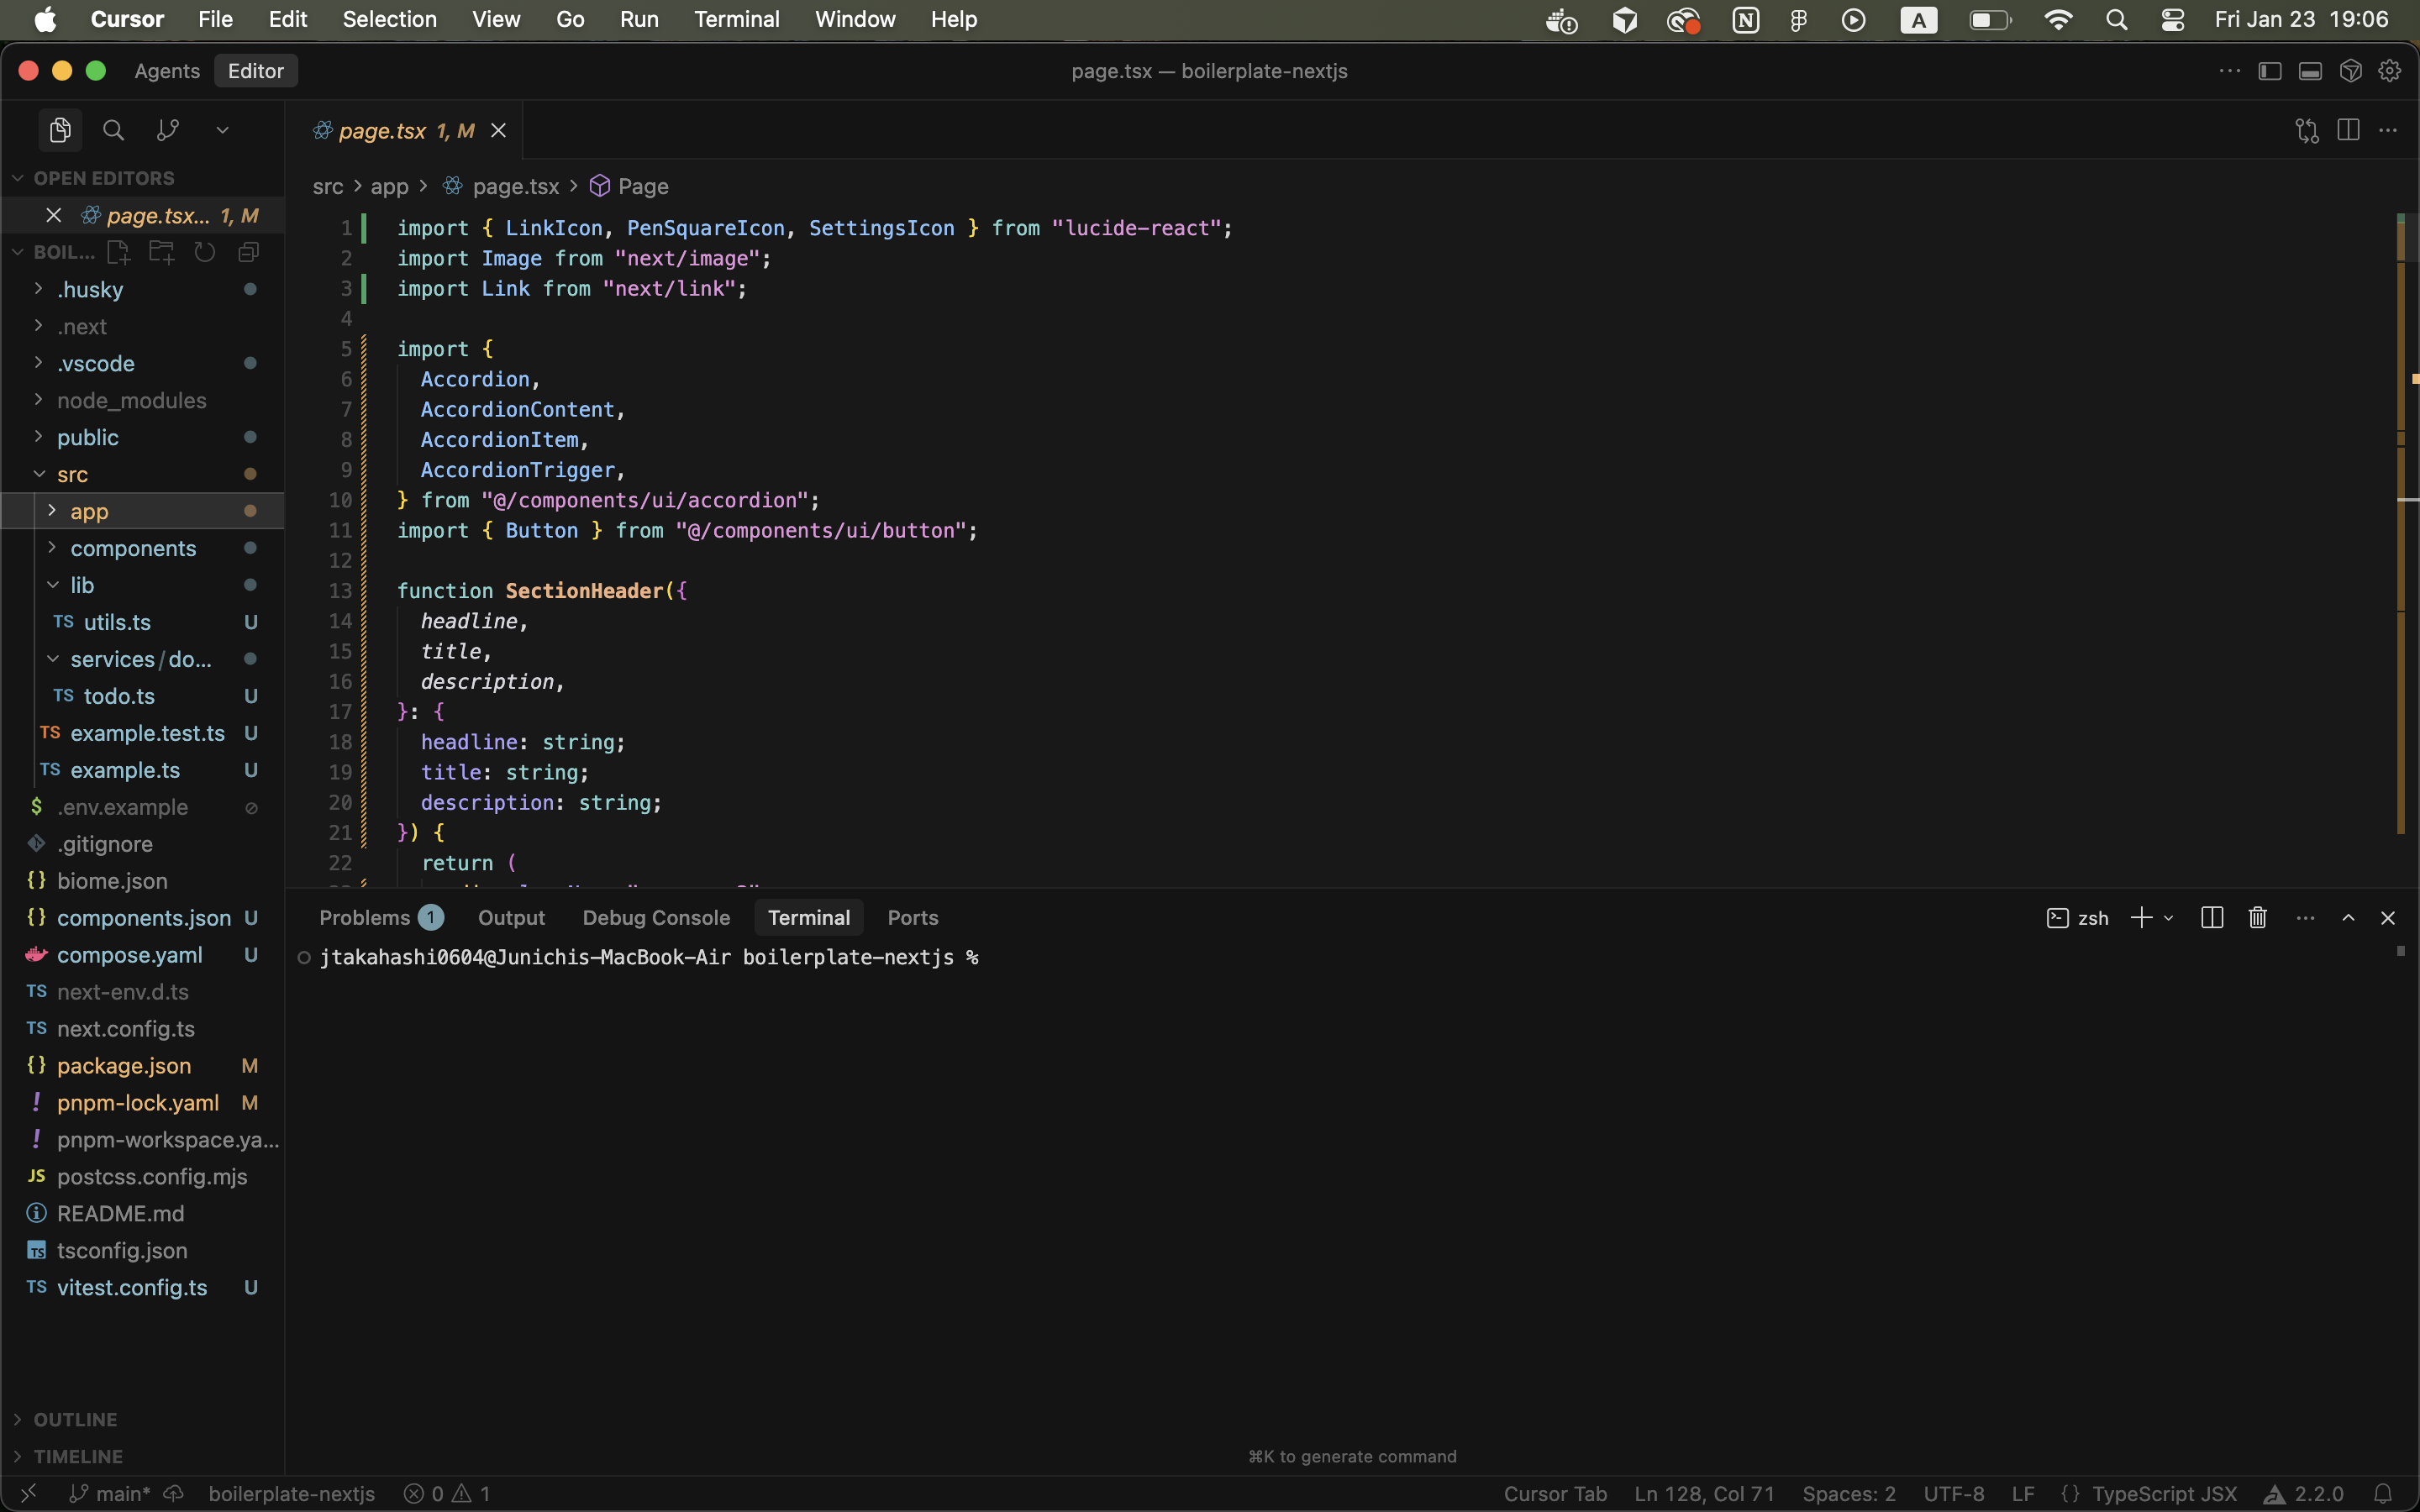Click Refresh Explorer icon
The height and width of the screenshot is (1512, 2420).
click(205, 252)
